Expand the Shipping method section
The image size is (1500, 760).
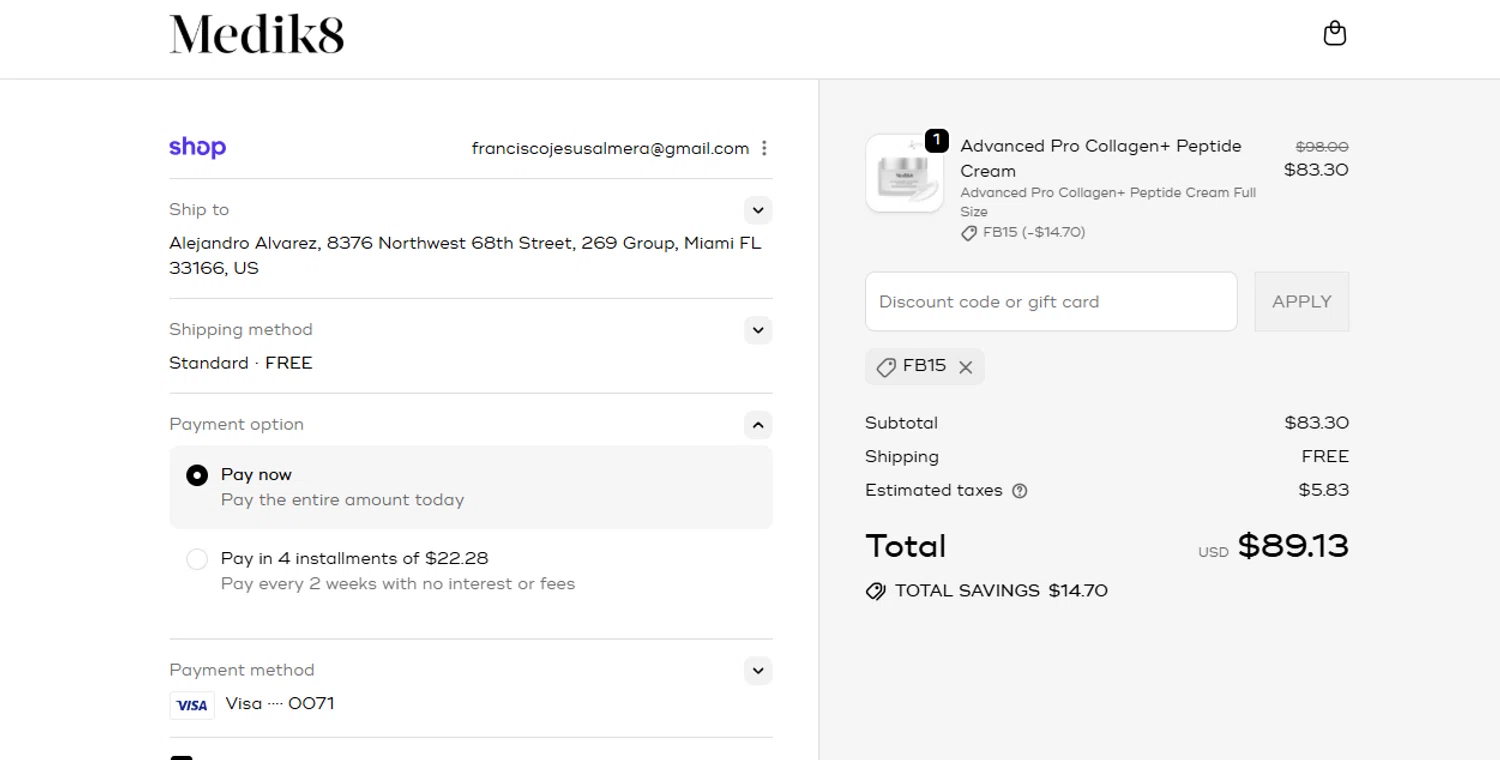(758, 330)
